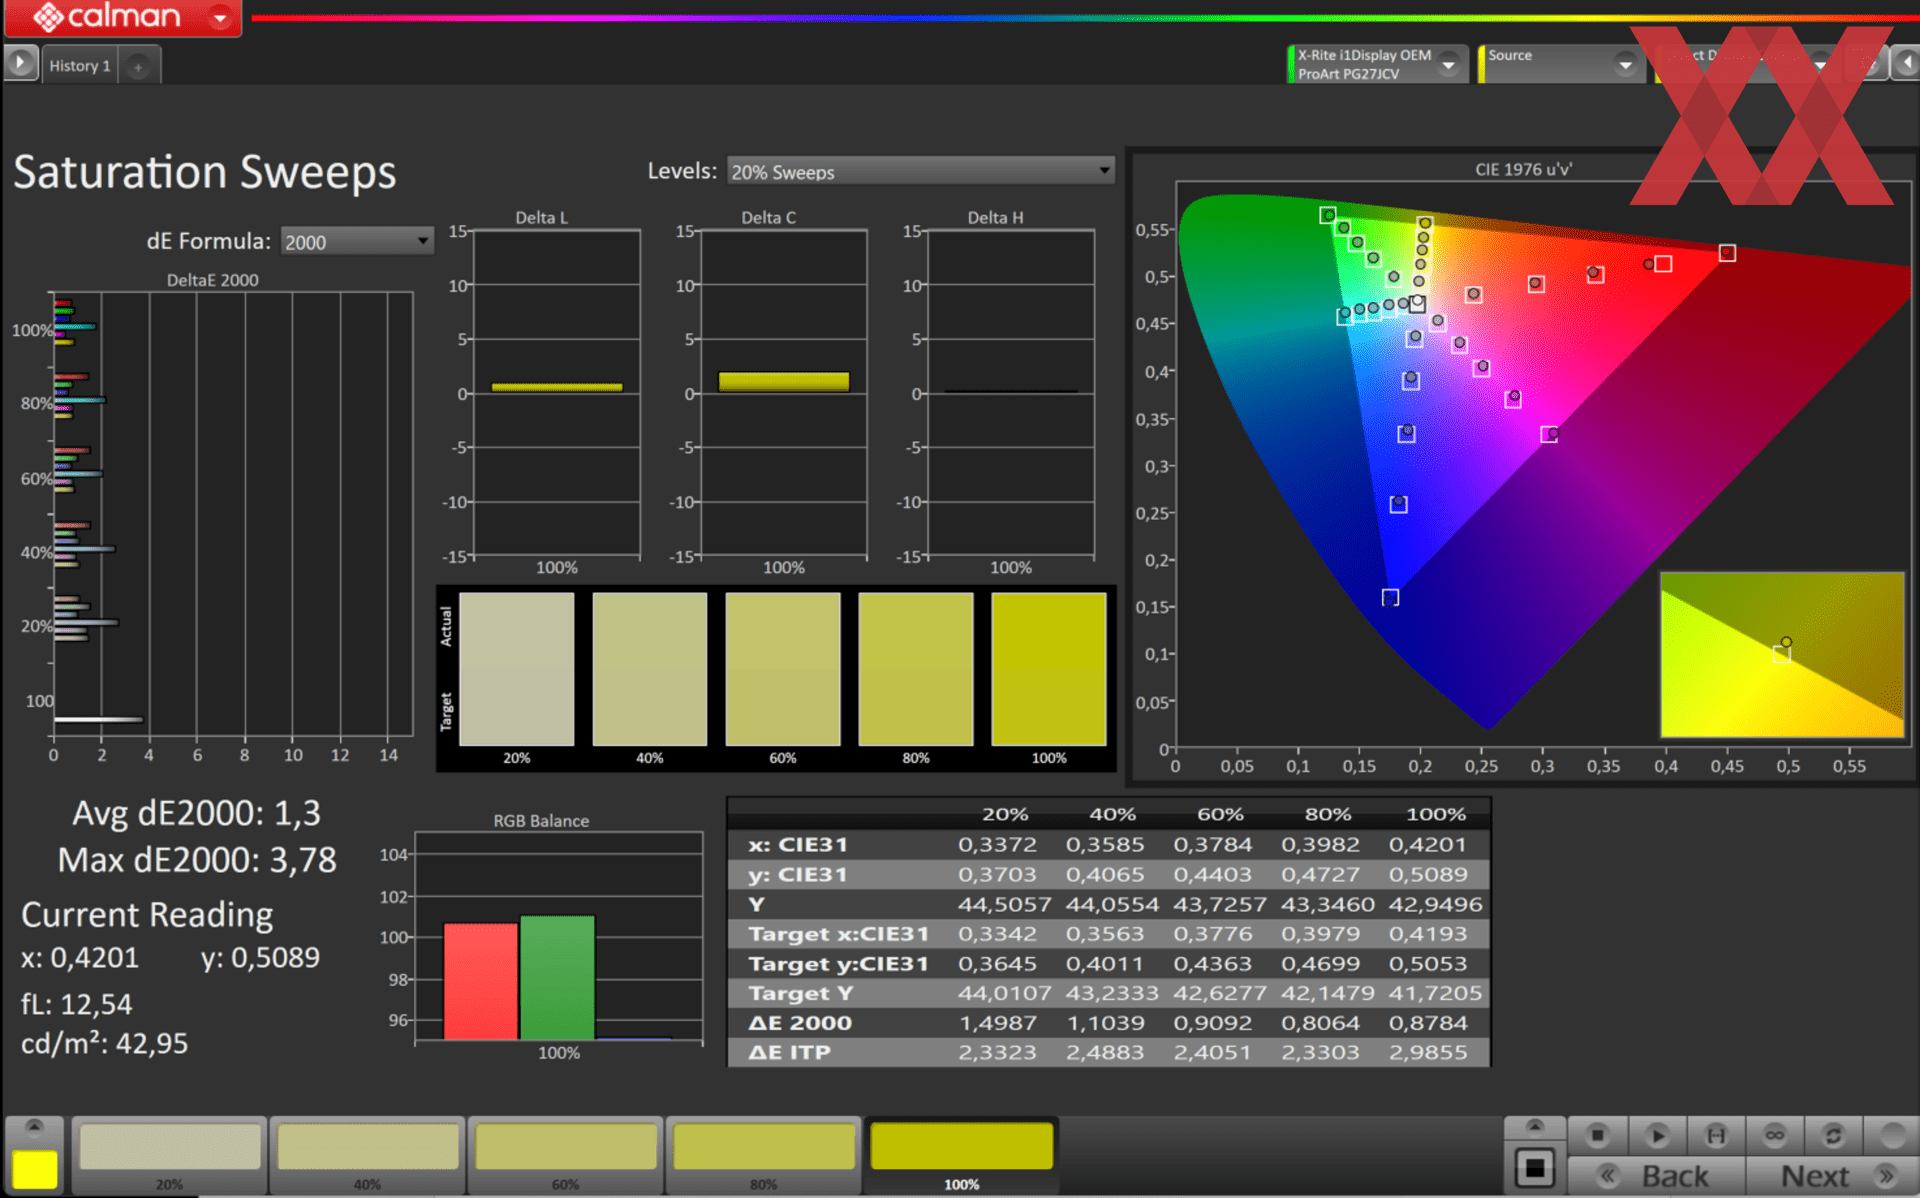Choose the 20% yellow reading in bottom strip
This screenshot has width=1920, height=1198.
[169, 1155]
